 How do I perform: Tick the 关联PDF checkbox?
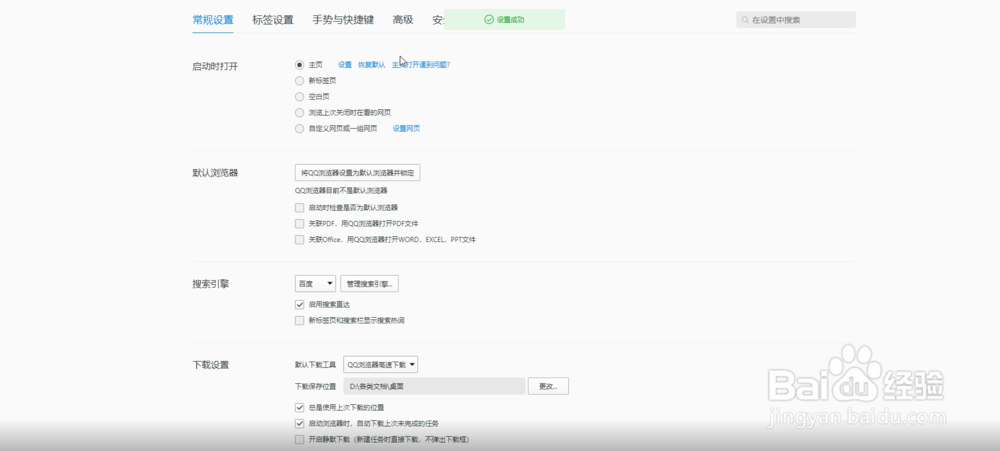299,223
